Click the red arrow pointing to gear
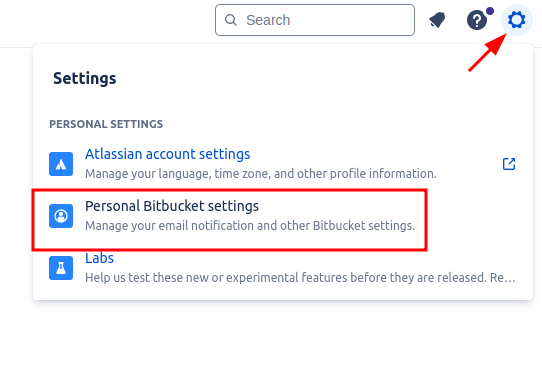This screenshot has width=542, height=387. click(487, 53)
